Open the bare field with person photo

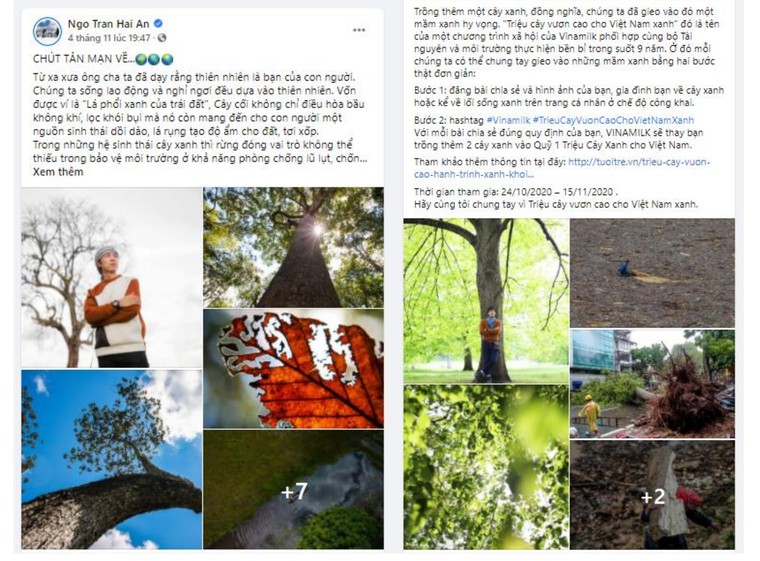click(652, 273)
